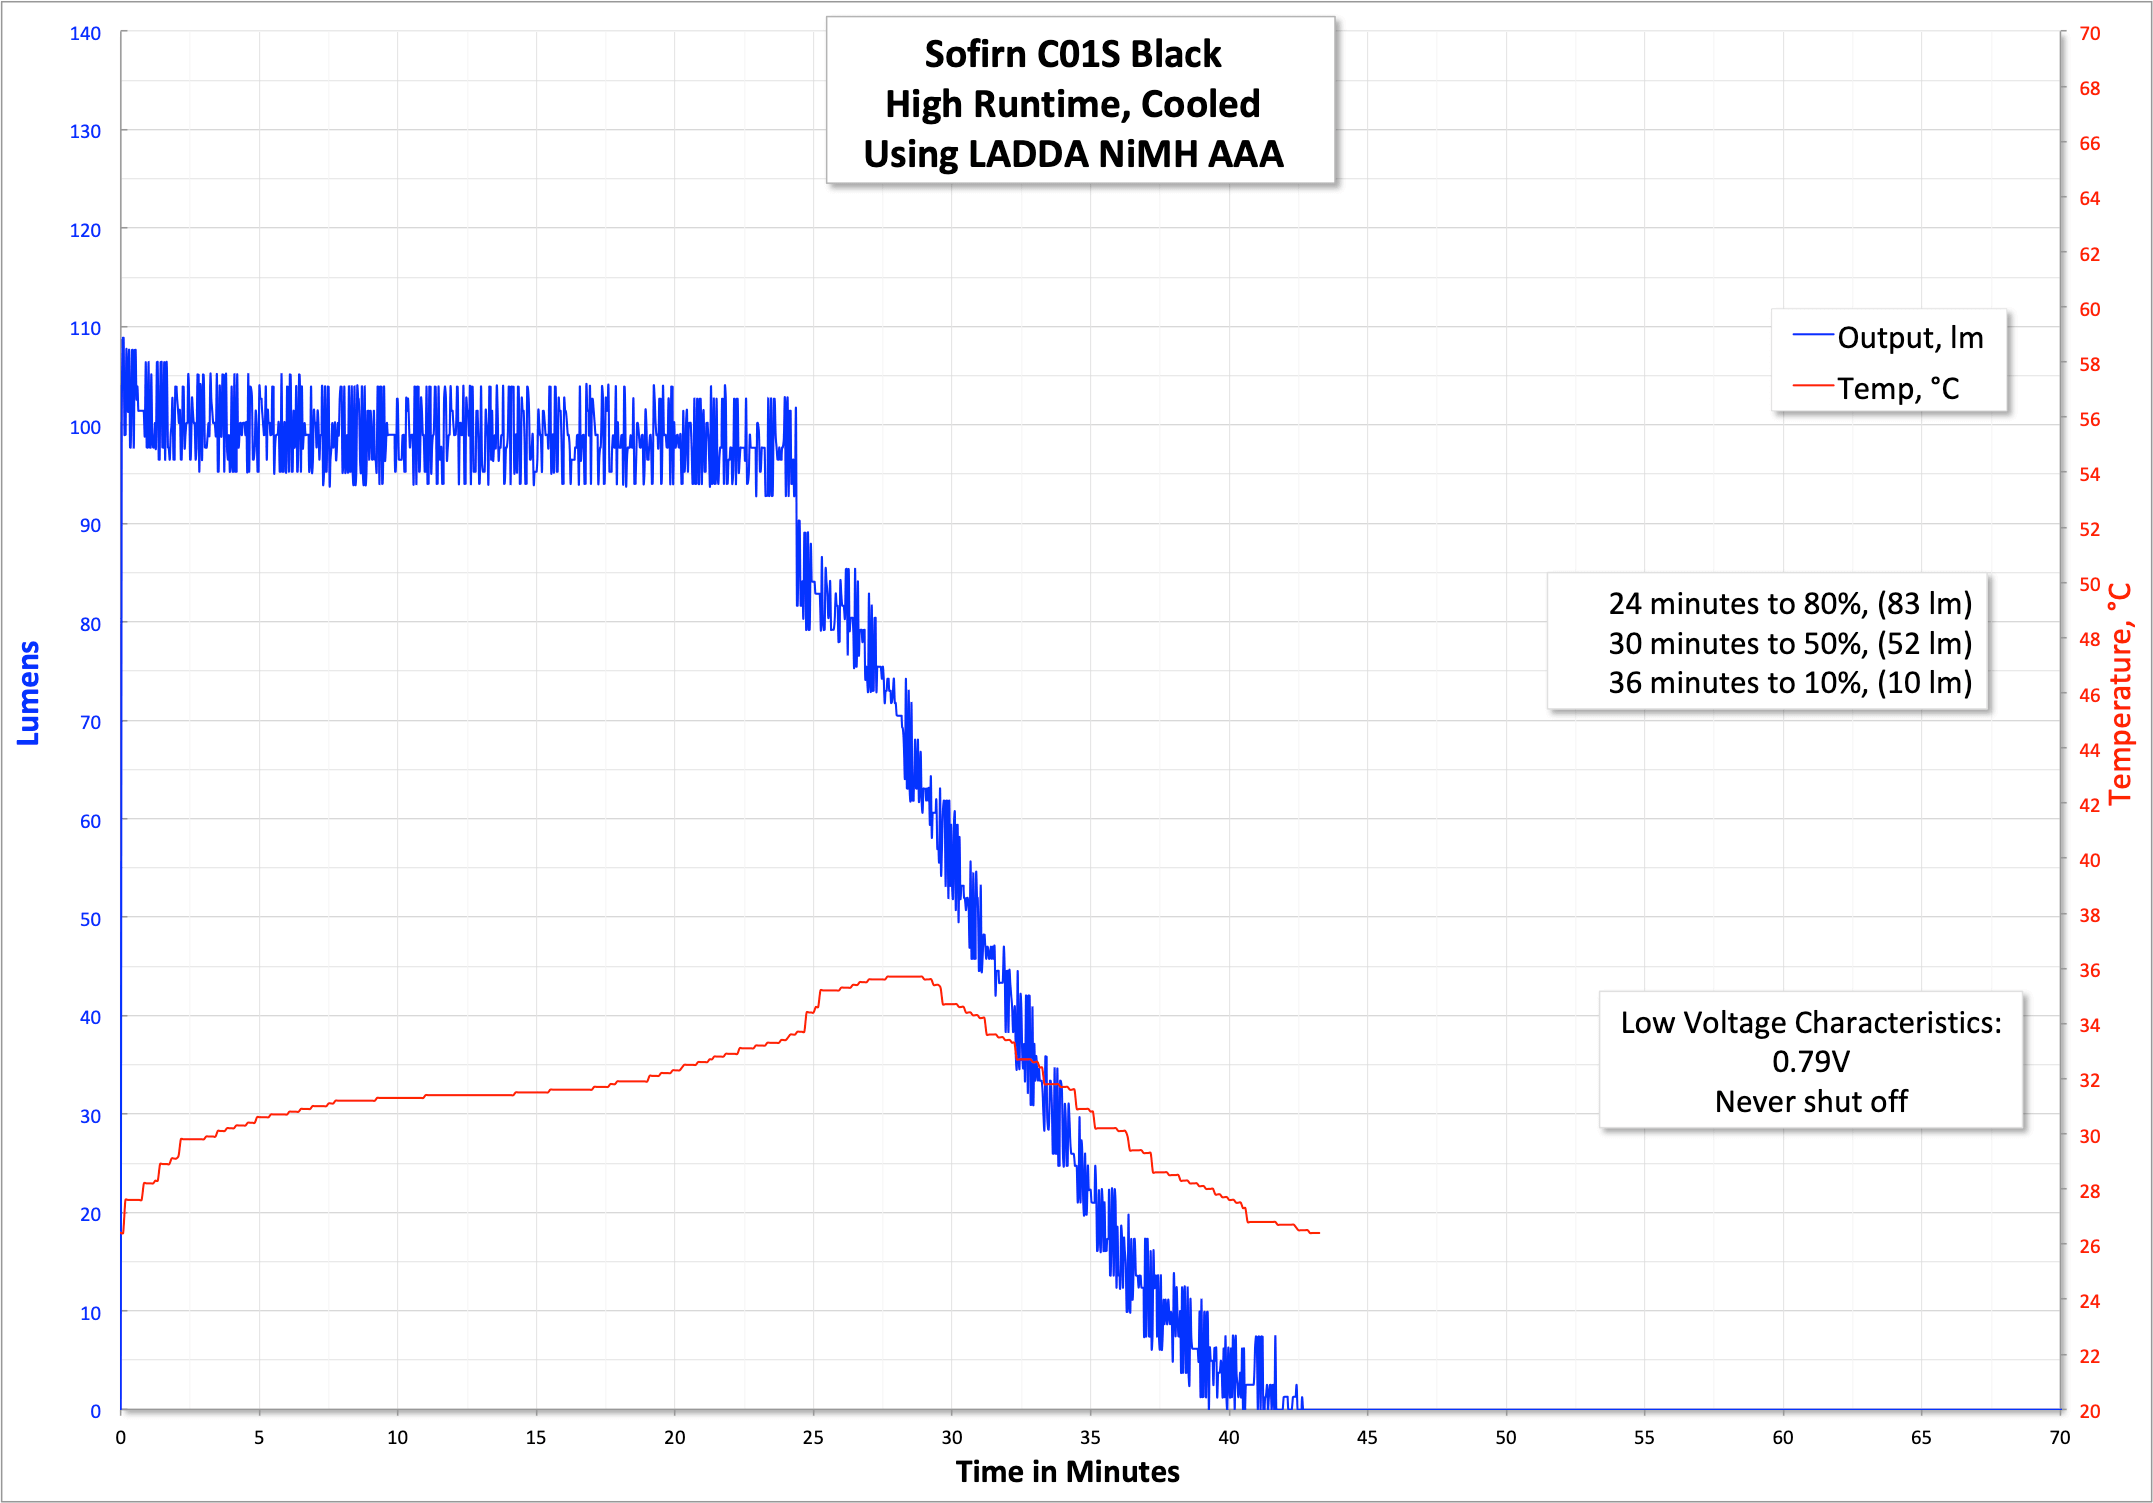Select the Temp, °C legend entry

coord(1897,388)
